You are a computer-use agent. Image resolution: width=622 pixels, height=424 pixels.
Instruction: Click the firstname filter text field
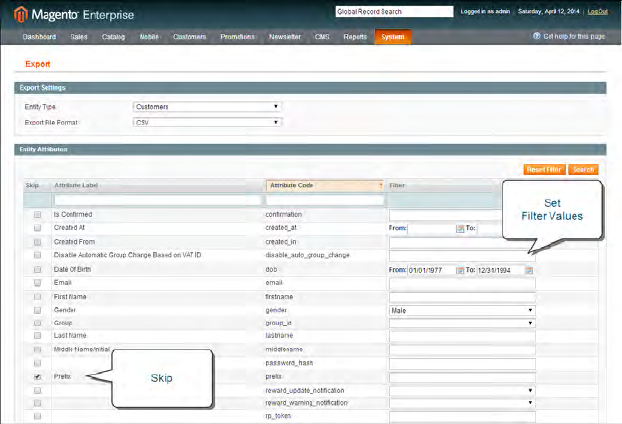coord(462,297)
